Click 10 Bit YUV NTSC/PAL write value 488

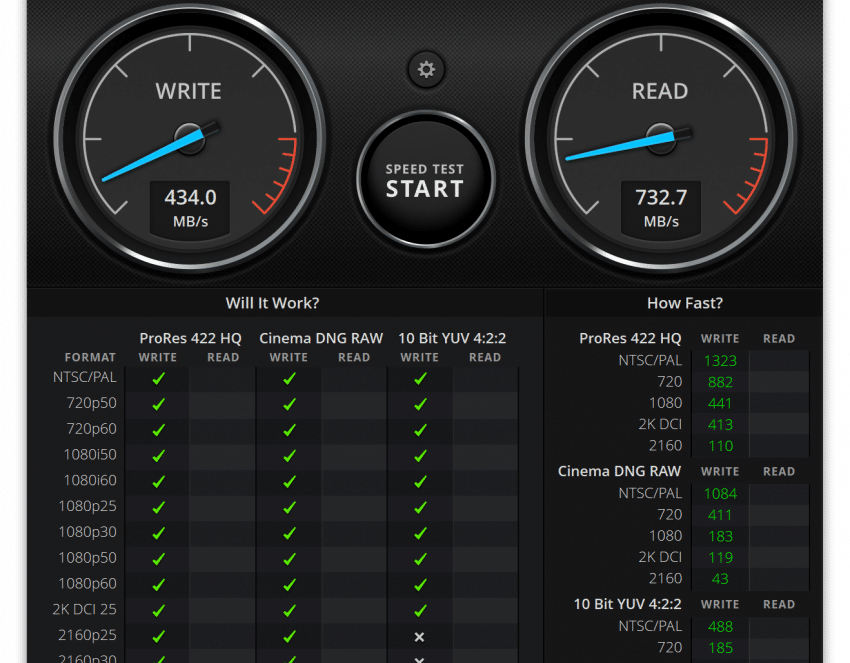720,627
